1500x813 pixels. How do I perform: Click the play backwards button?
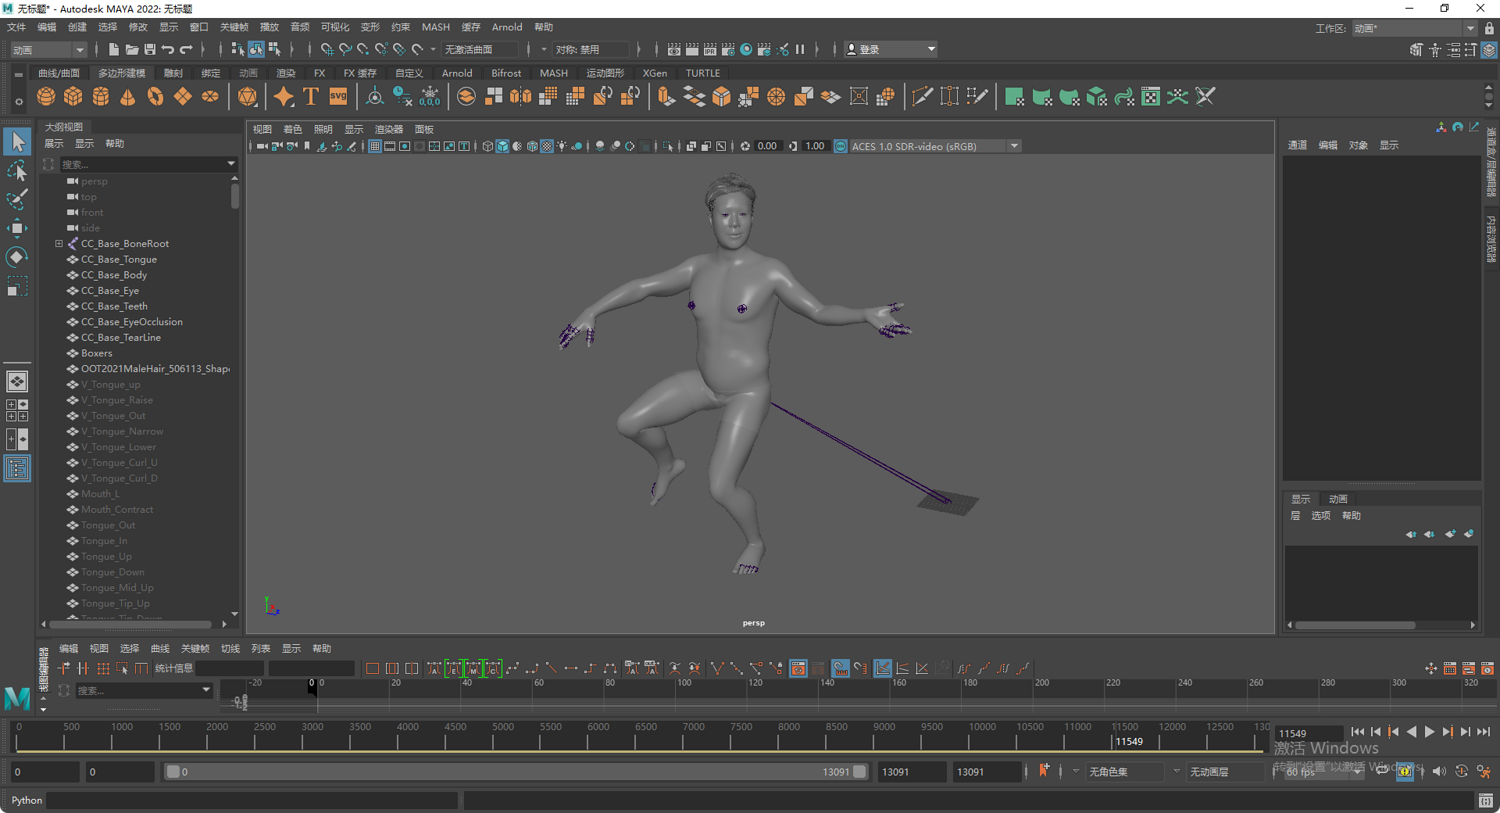[1411, 732]
